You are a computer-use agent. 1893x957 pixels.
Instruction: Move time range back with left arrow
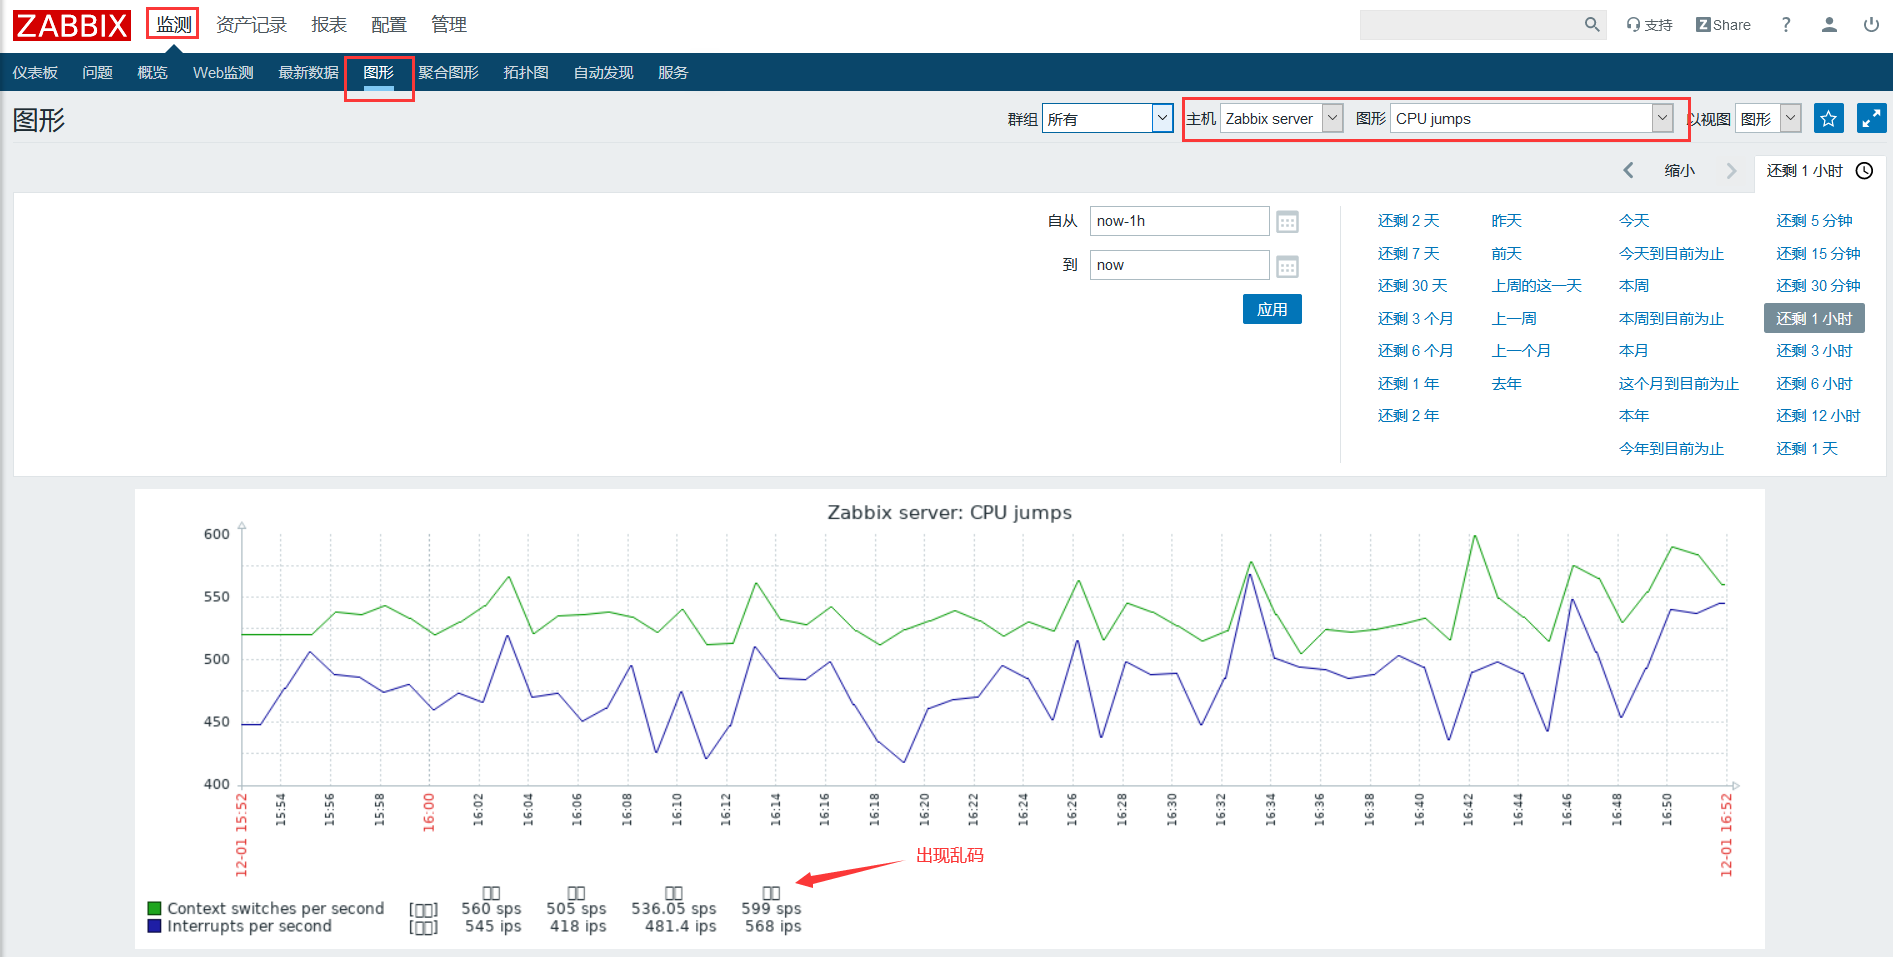click(x=1628, y=171)
